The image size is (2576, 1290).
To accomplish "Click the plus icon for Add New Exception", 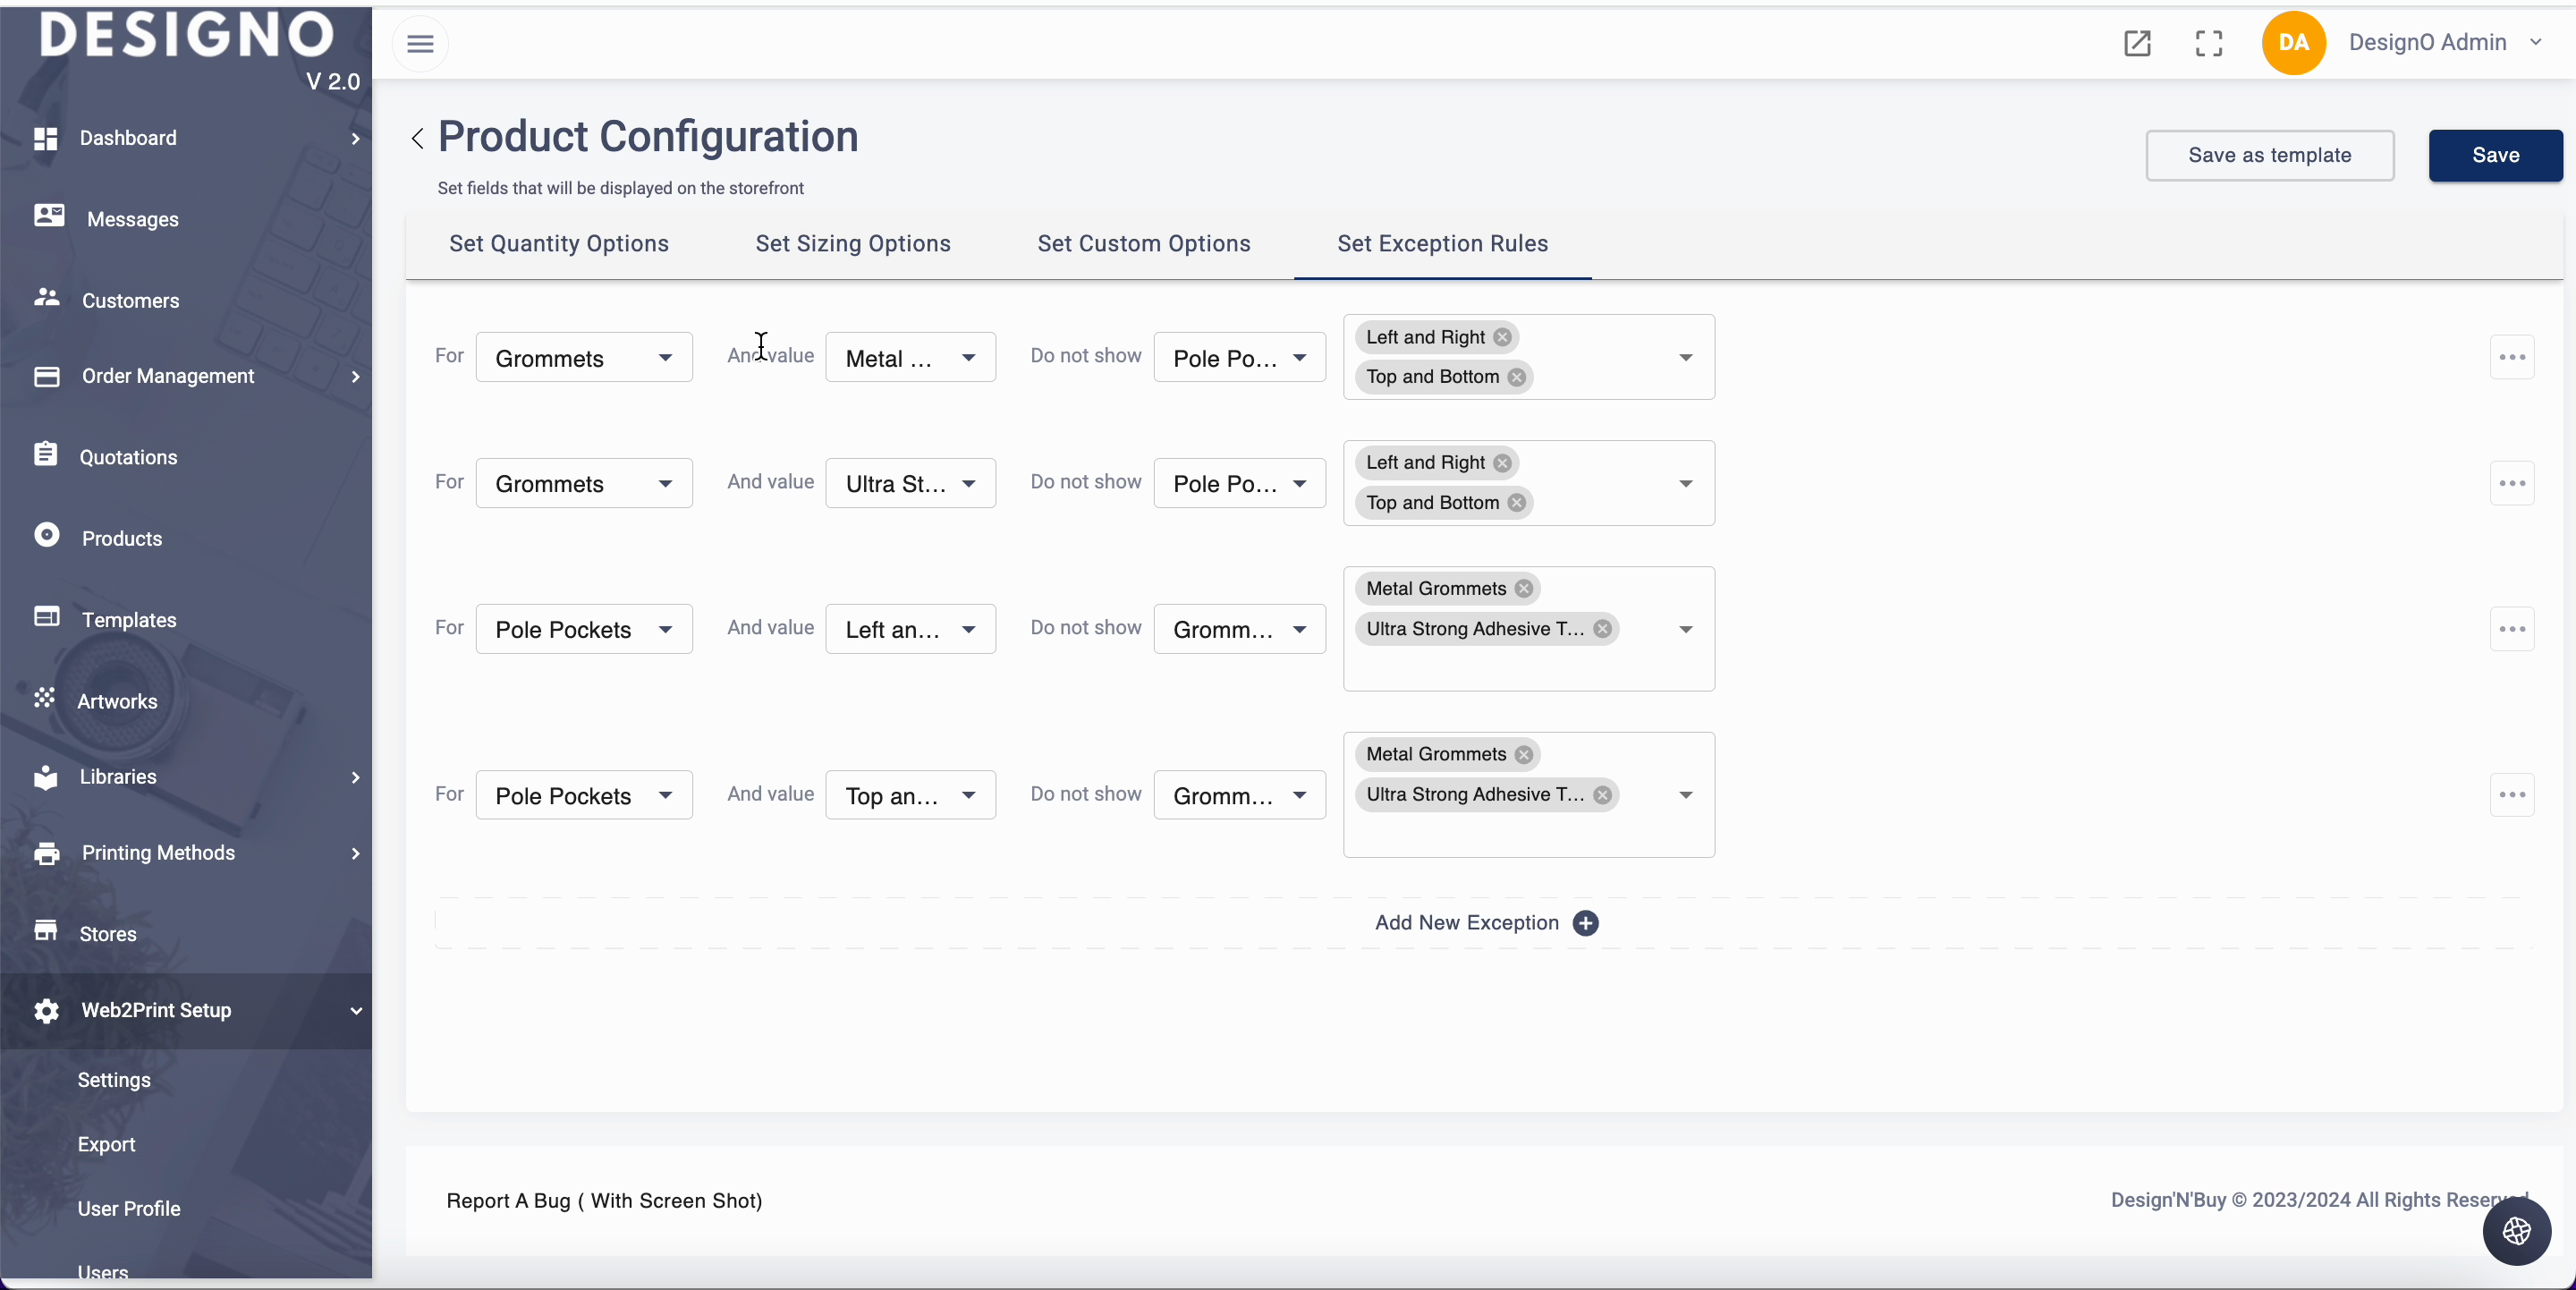I will coord(1585,923).
